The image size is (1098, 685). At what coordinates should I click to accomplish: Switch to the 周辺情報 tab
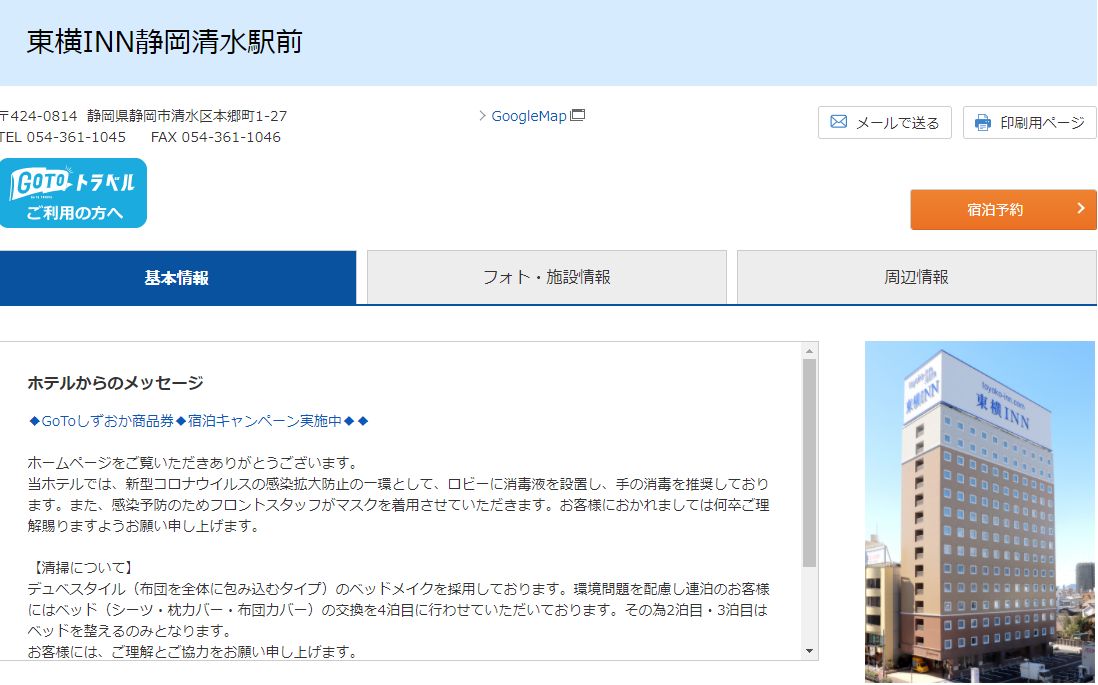click(x=917, y=277)
